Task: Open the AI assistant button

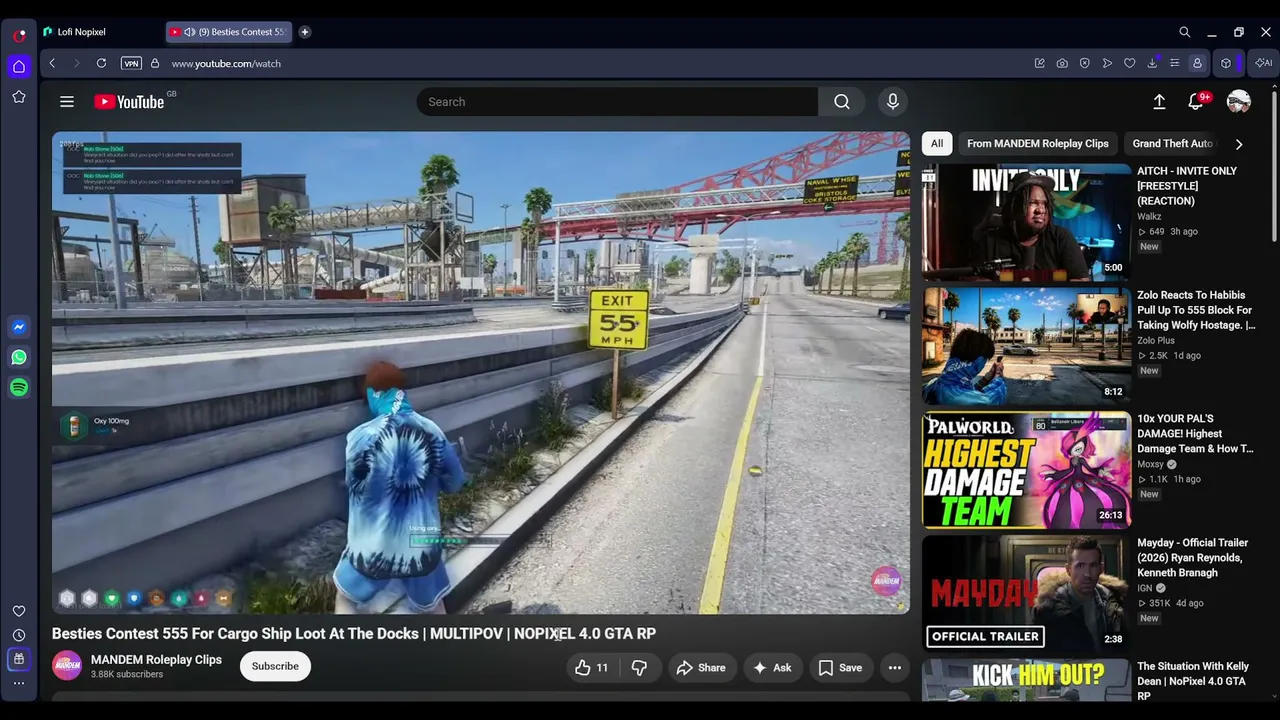Action: point(1264,63)
